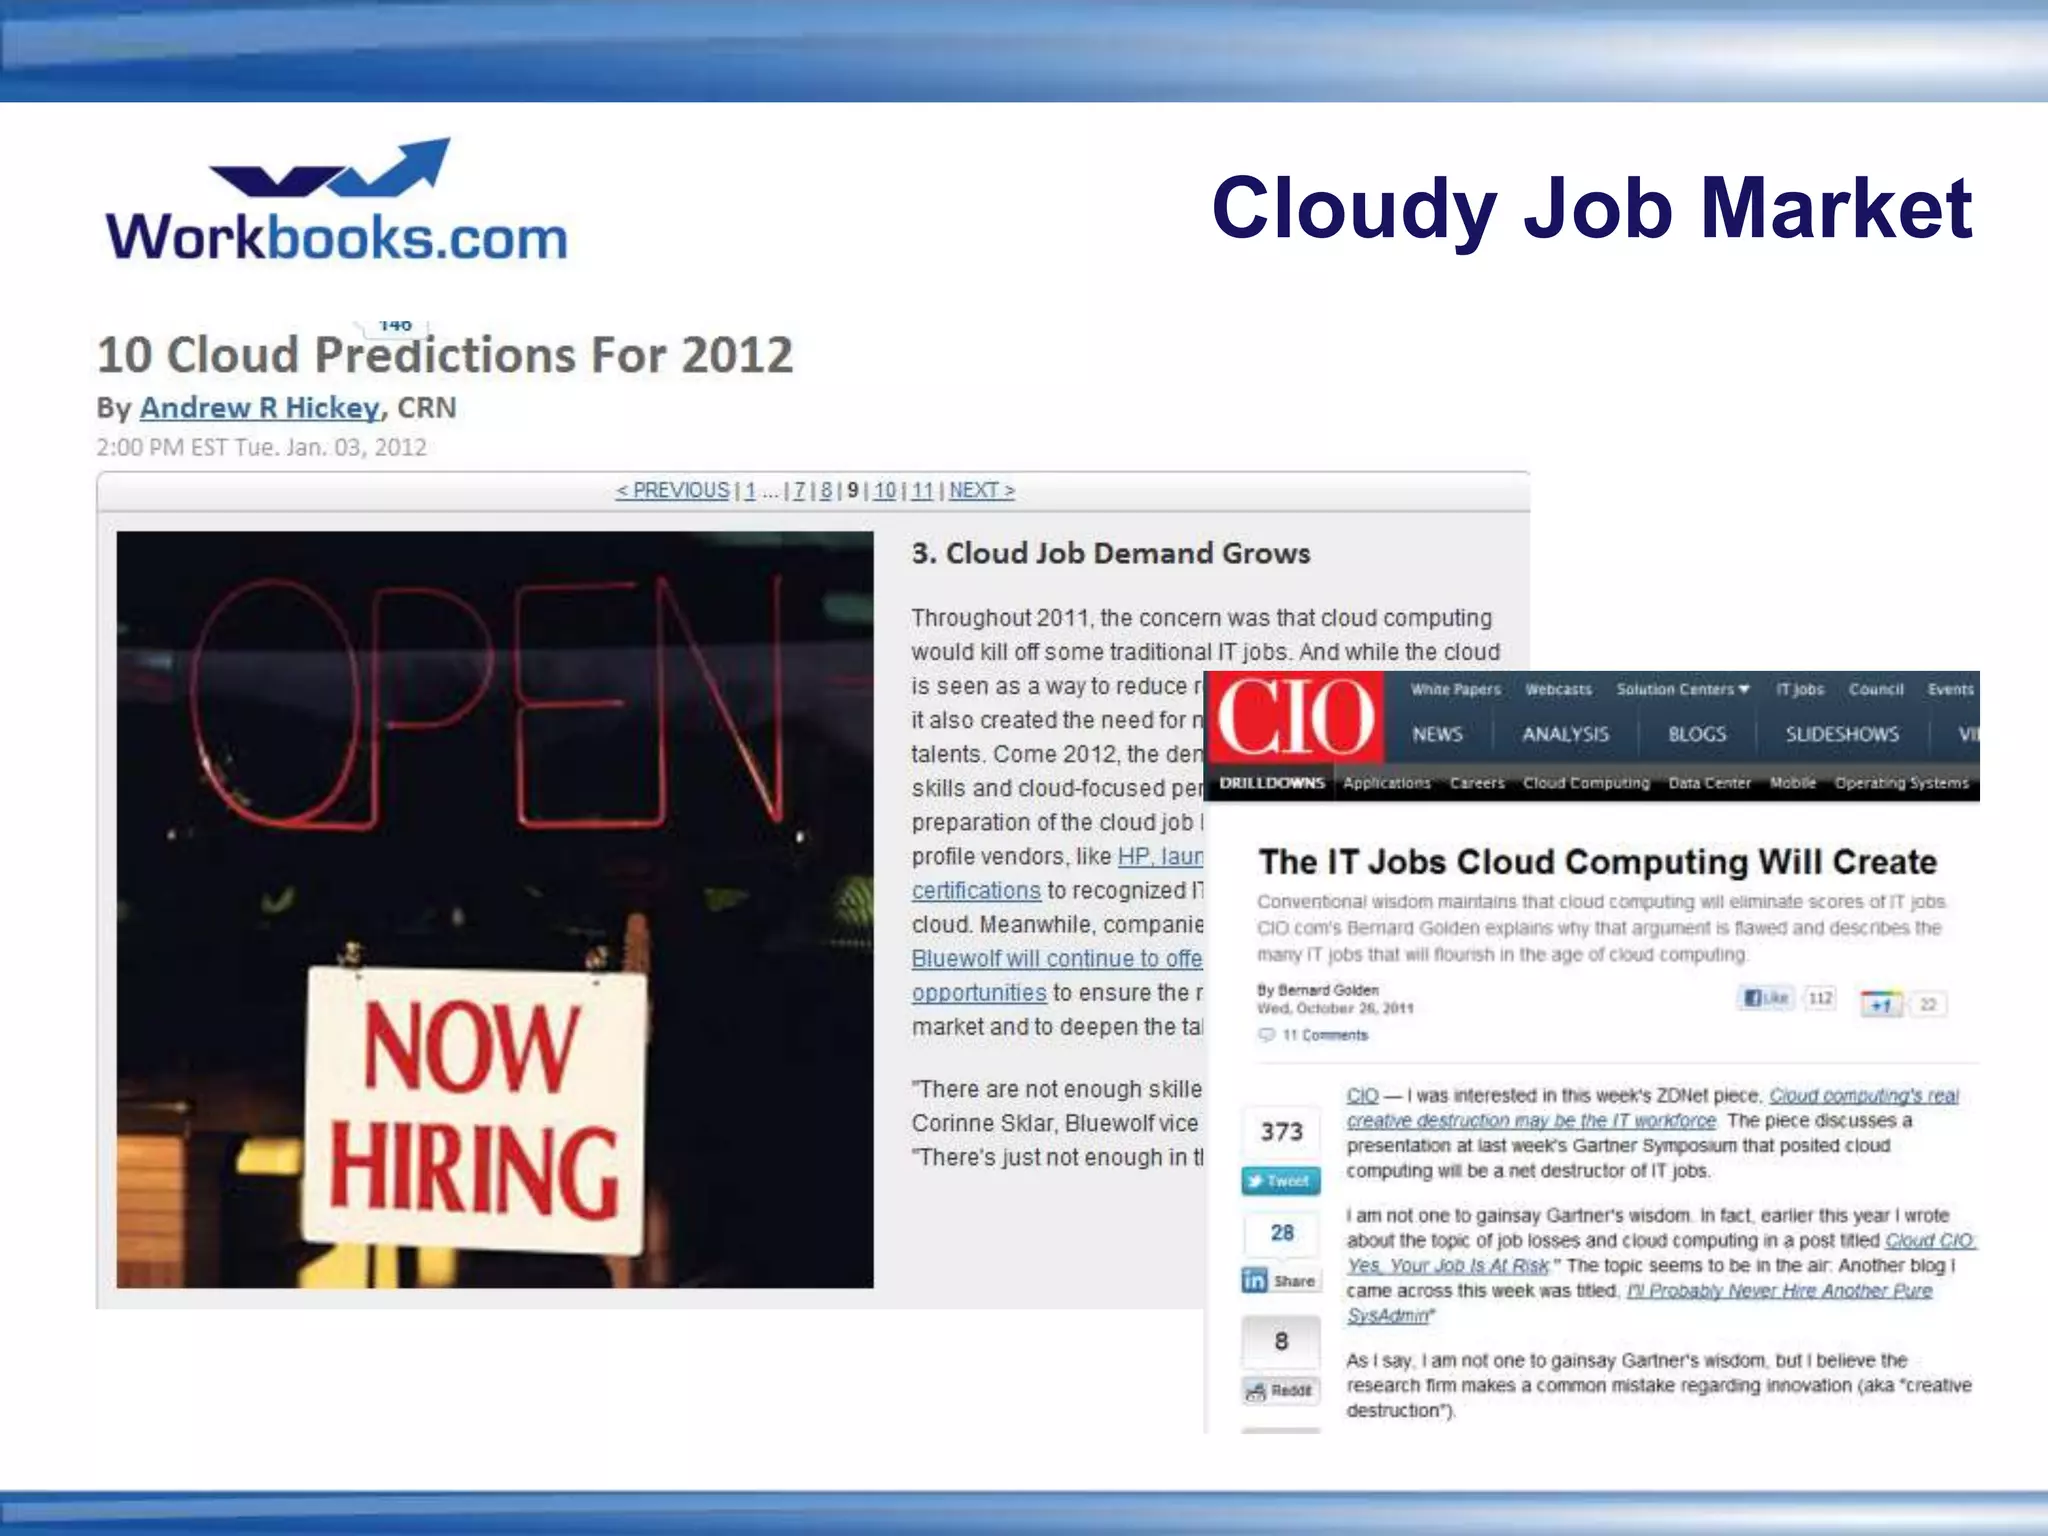Open Cloud computing's real creative destruction link
This screenshot has width=2048, height=1536.
[x=1652, y=1108]
